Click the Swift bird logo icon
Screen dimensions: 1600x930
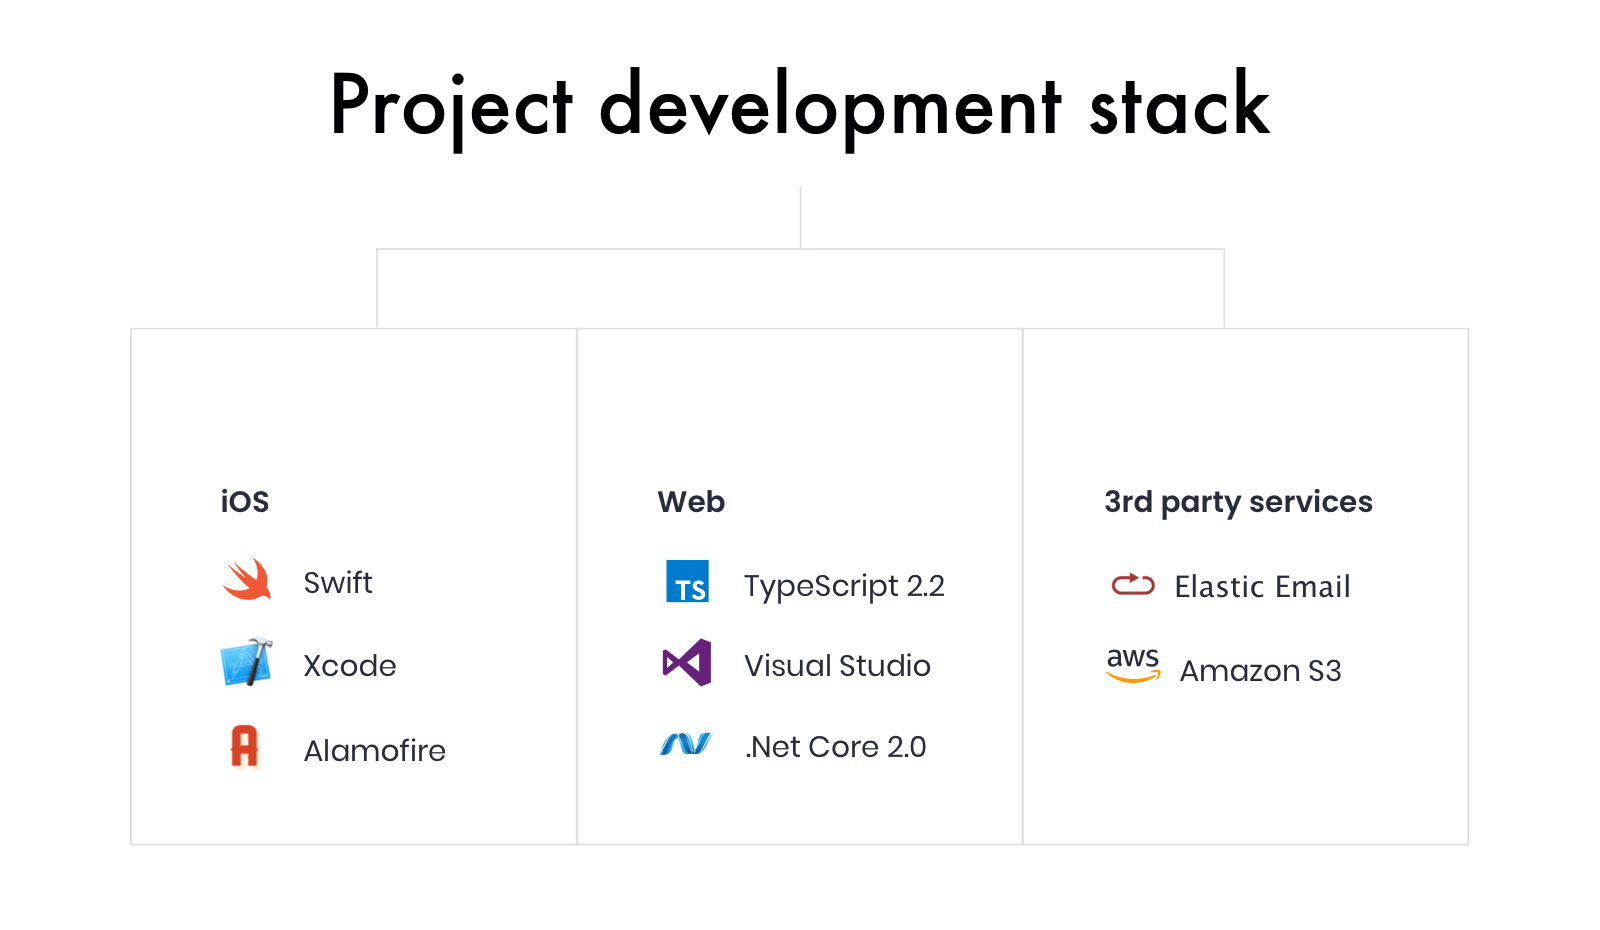[x=247, y=579]
